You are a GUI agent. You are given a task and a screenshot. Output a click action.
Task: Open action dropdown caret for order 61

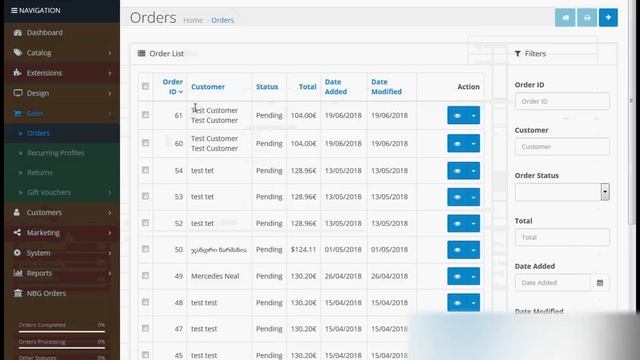point(473,116)
